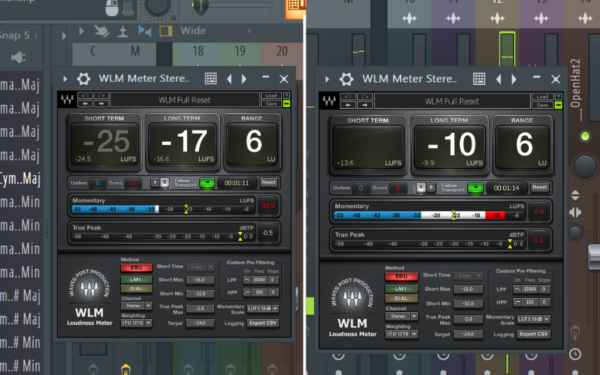Open Channel Stereo dropdown in left WLM meter
The width and height of the screenshot is (600, 375).
click(x=136, y=306)
